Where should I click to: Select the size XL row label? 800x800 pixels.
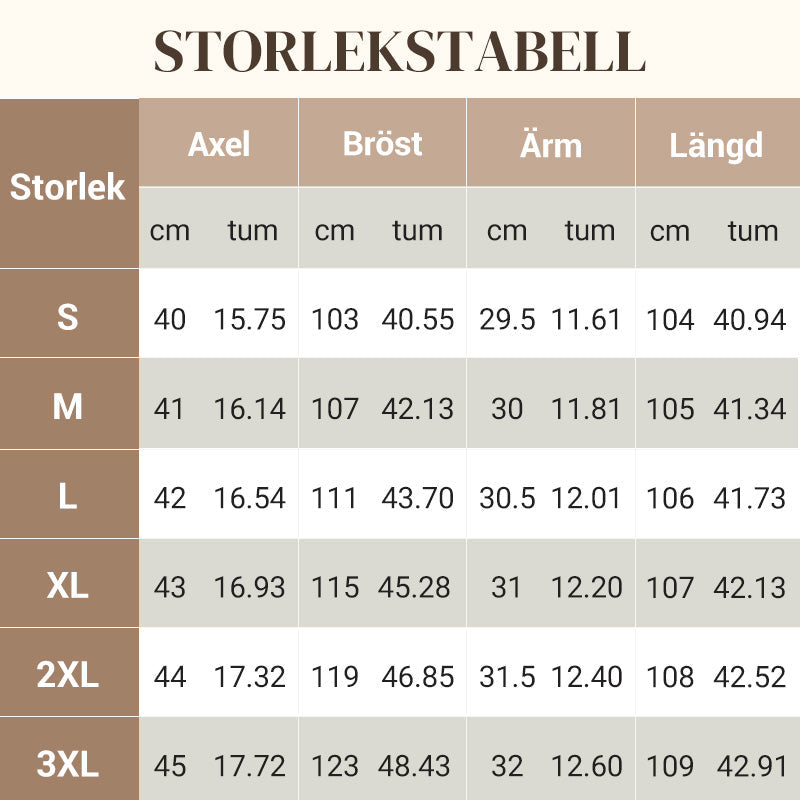click(69, 583)
